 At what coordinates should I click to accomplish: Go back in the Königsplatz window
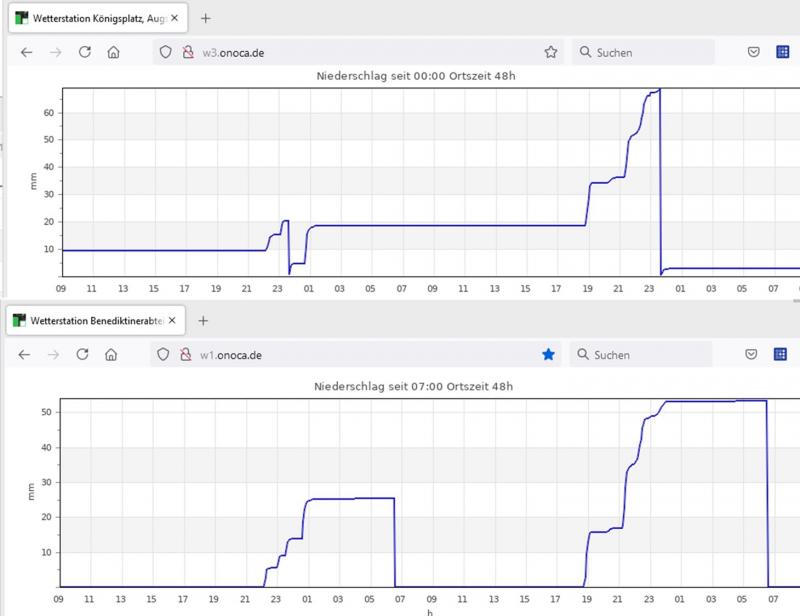coord(26,52)
